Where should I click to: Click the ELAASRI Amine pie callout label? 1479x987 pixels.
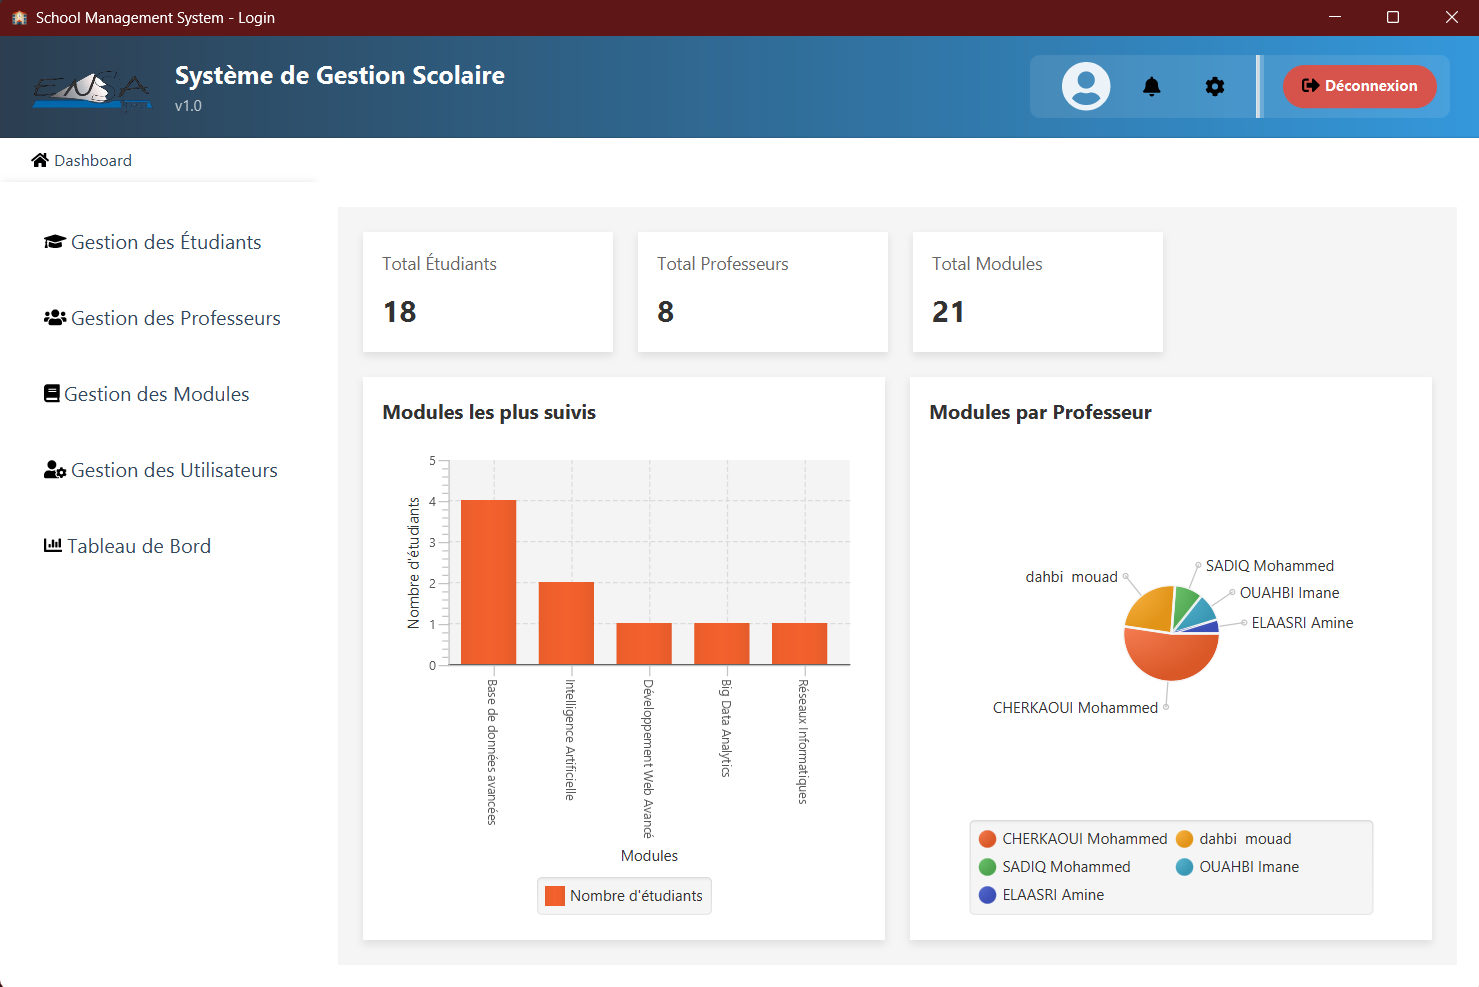click(1302, 623)
